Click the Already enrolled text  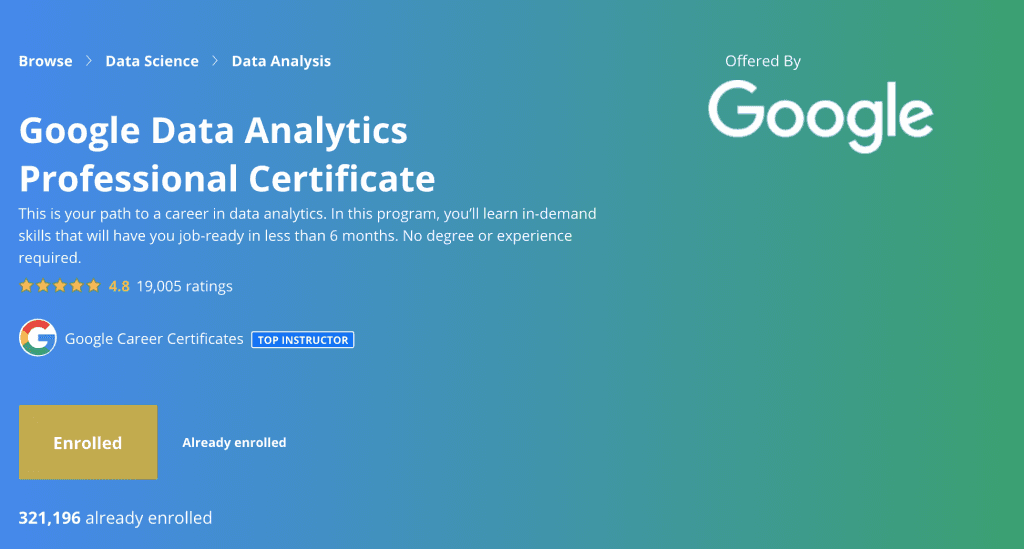[x=234, y=442]
